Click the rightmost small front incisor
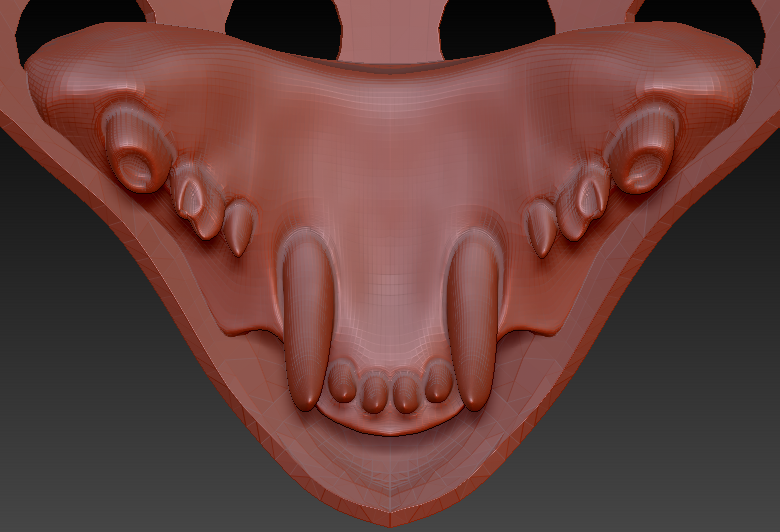The height and width of the screenshot is (532, 780). (x=439, y=382)
